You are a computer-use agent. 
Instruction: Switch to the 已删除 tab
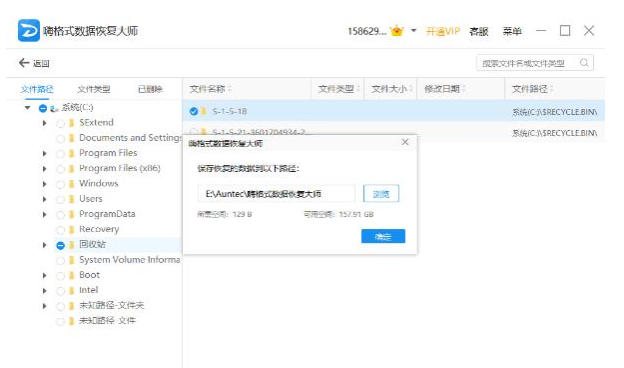[150, 89]
